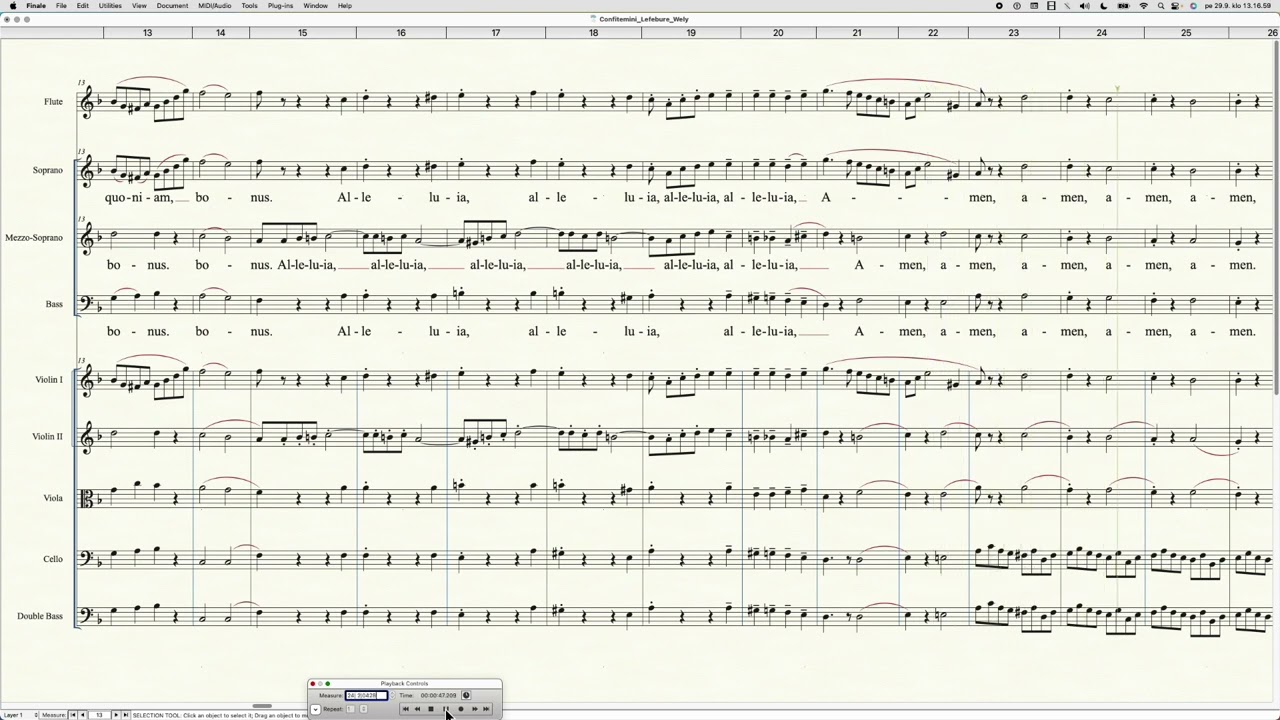Click the Wi-Fi status icon
Screen dimensions: 1280x720
click(x=1144, y=6)
